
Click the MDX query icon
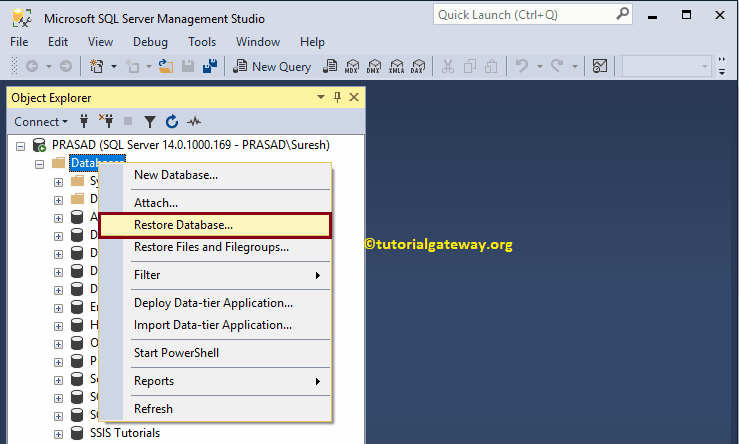[x=352, y=66]
